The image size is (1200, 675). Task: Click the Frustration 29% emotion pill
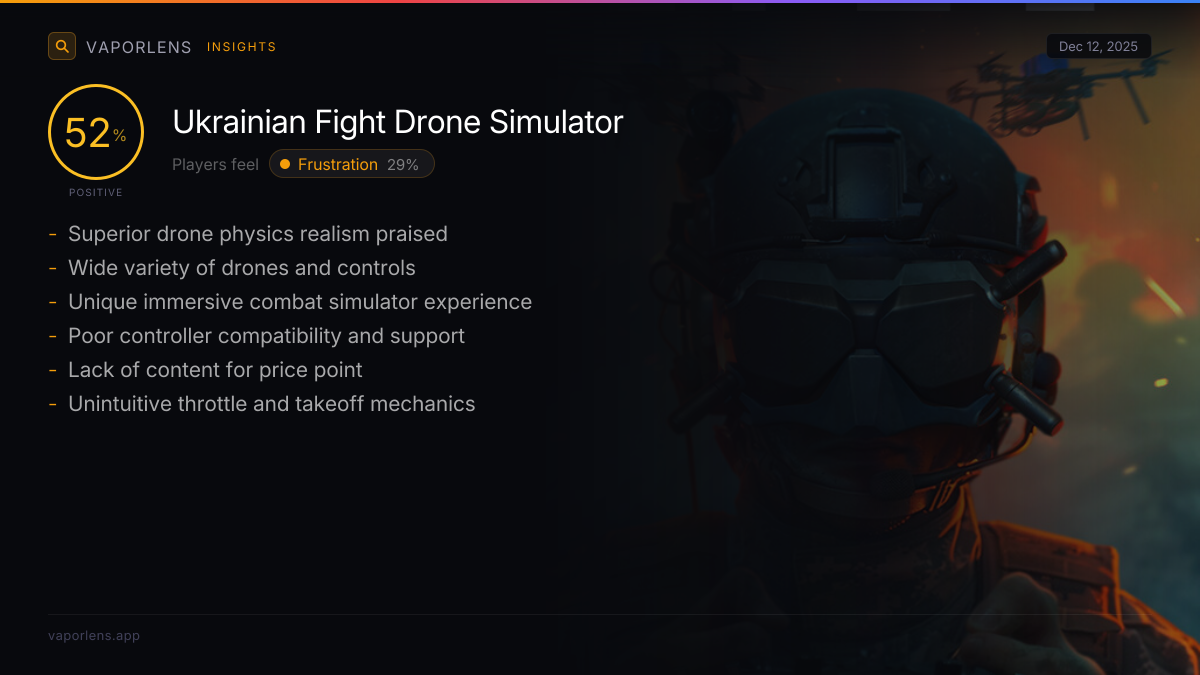click(x=352, y=164)
